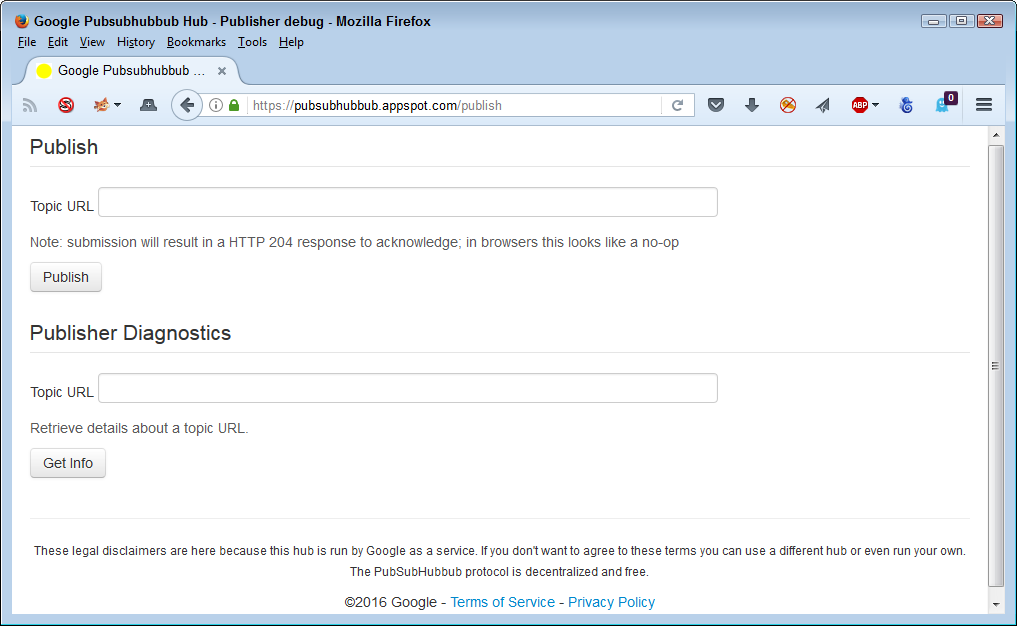Show site information via info icon

click(216, 105)
